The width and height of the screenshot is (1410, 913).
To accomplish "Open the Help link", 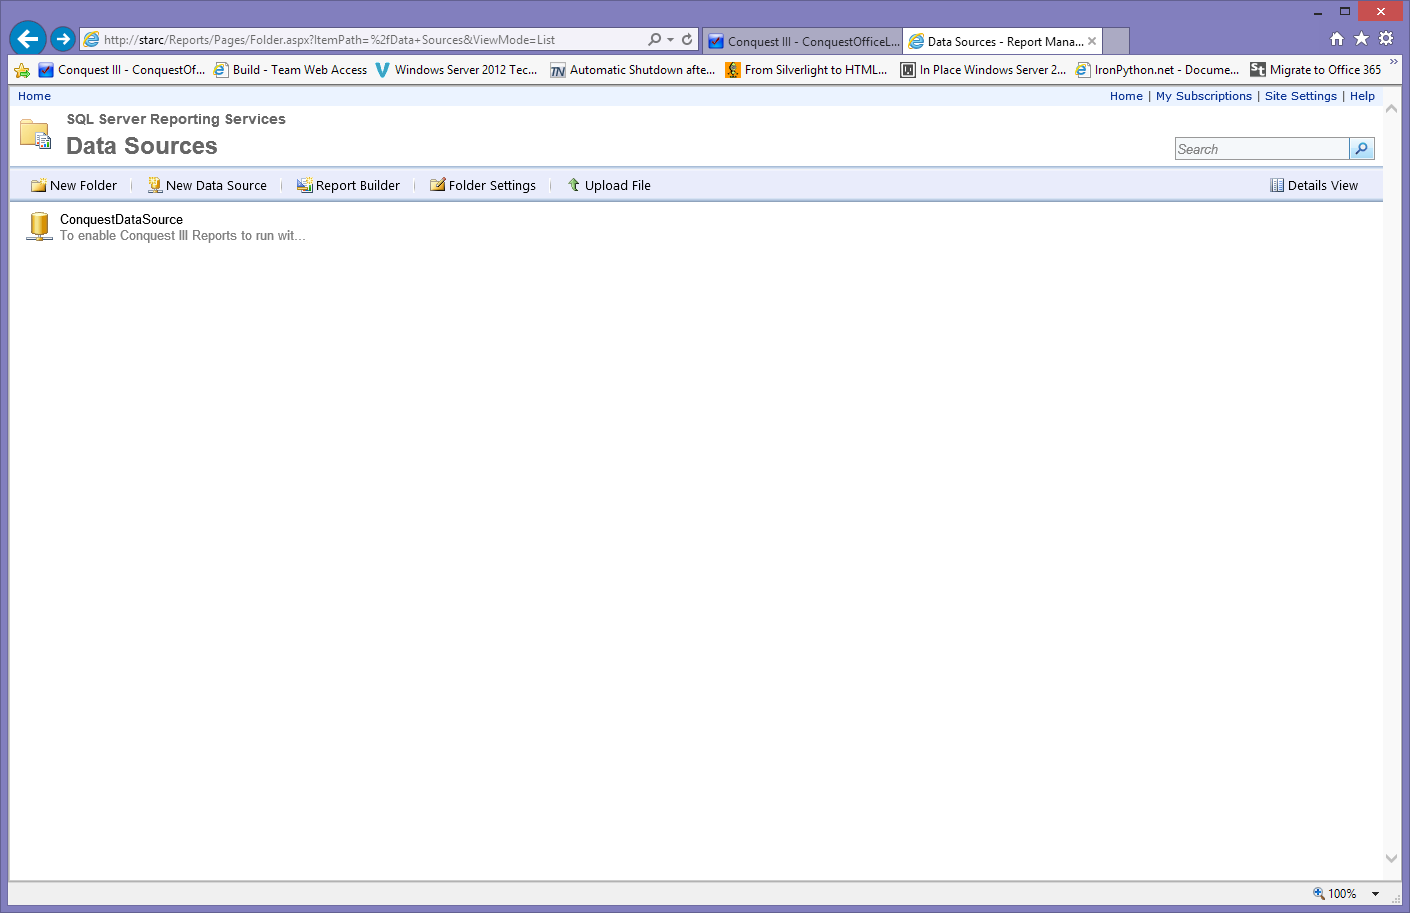I will [1362, 96].
